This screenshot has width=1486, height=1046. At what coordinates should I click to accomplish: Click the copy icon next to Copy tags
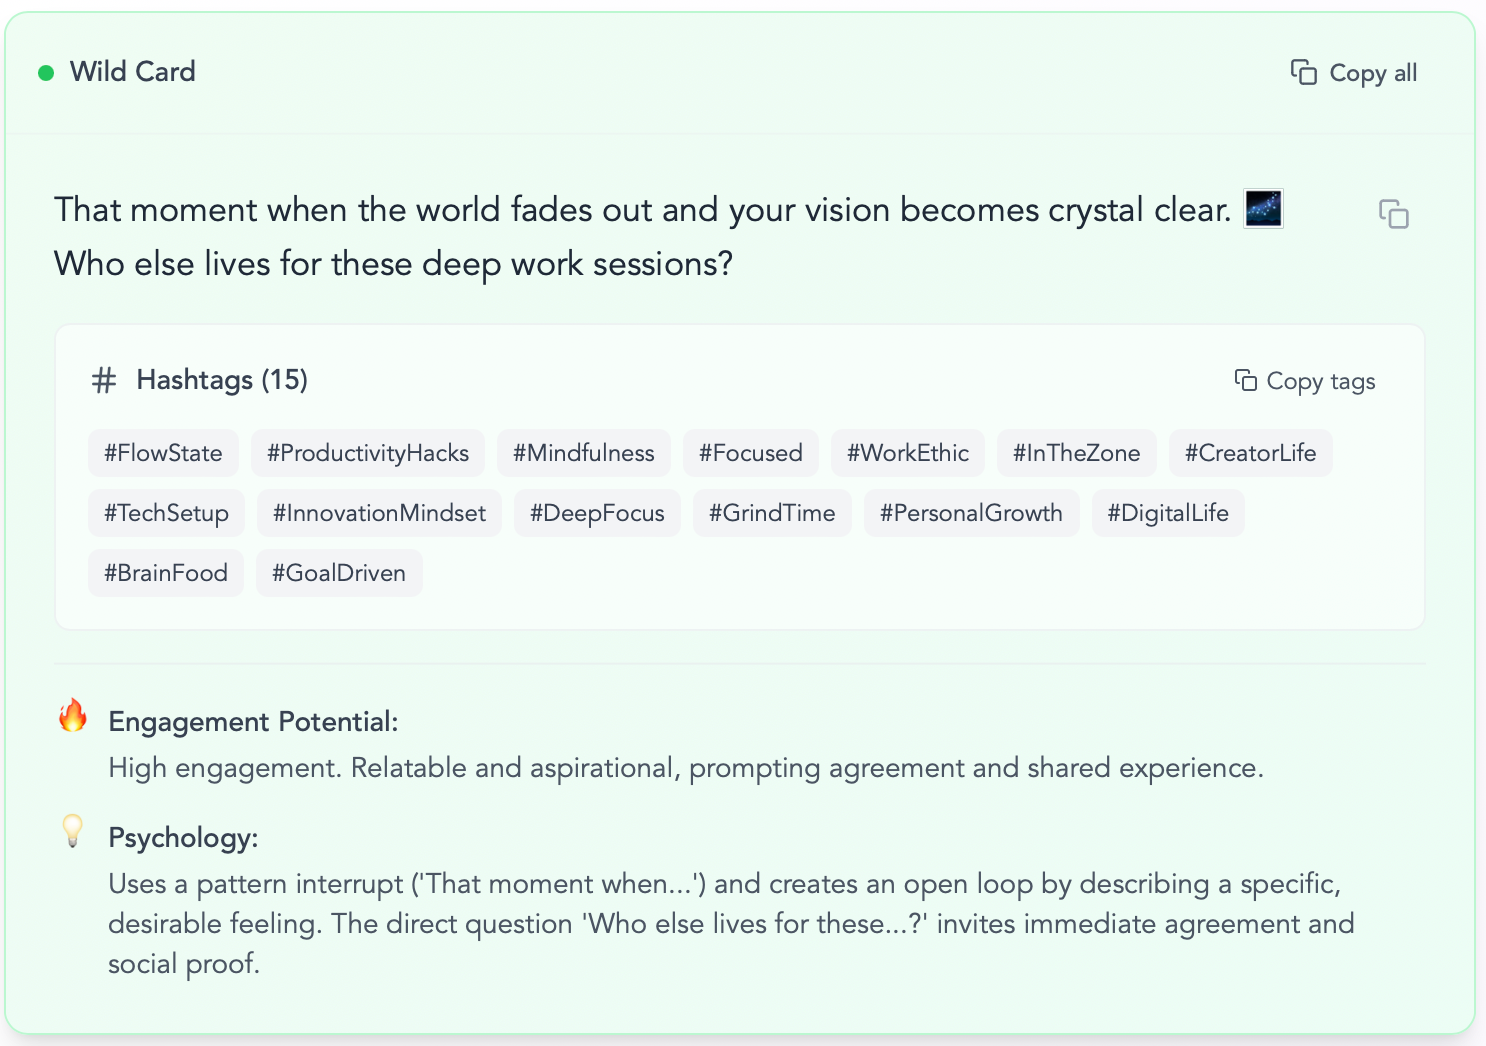1245,380
